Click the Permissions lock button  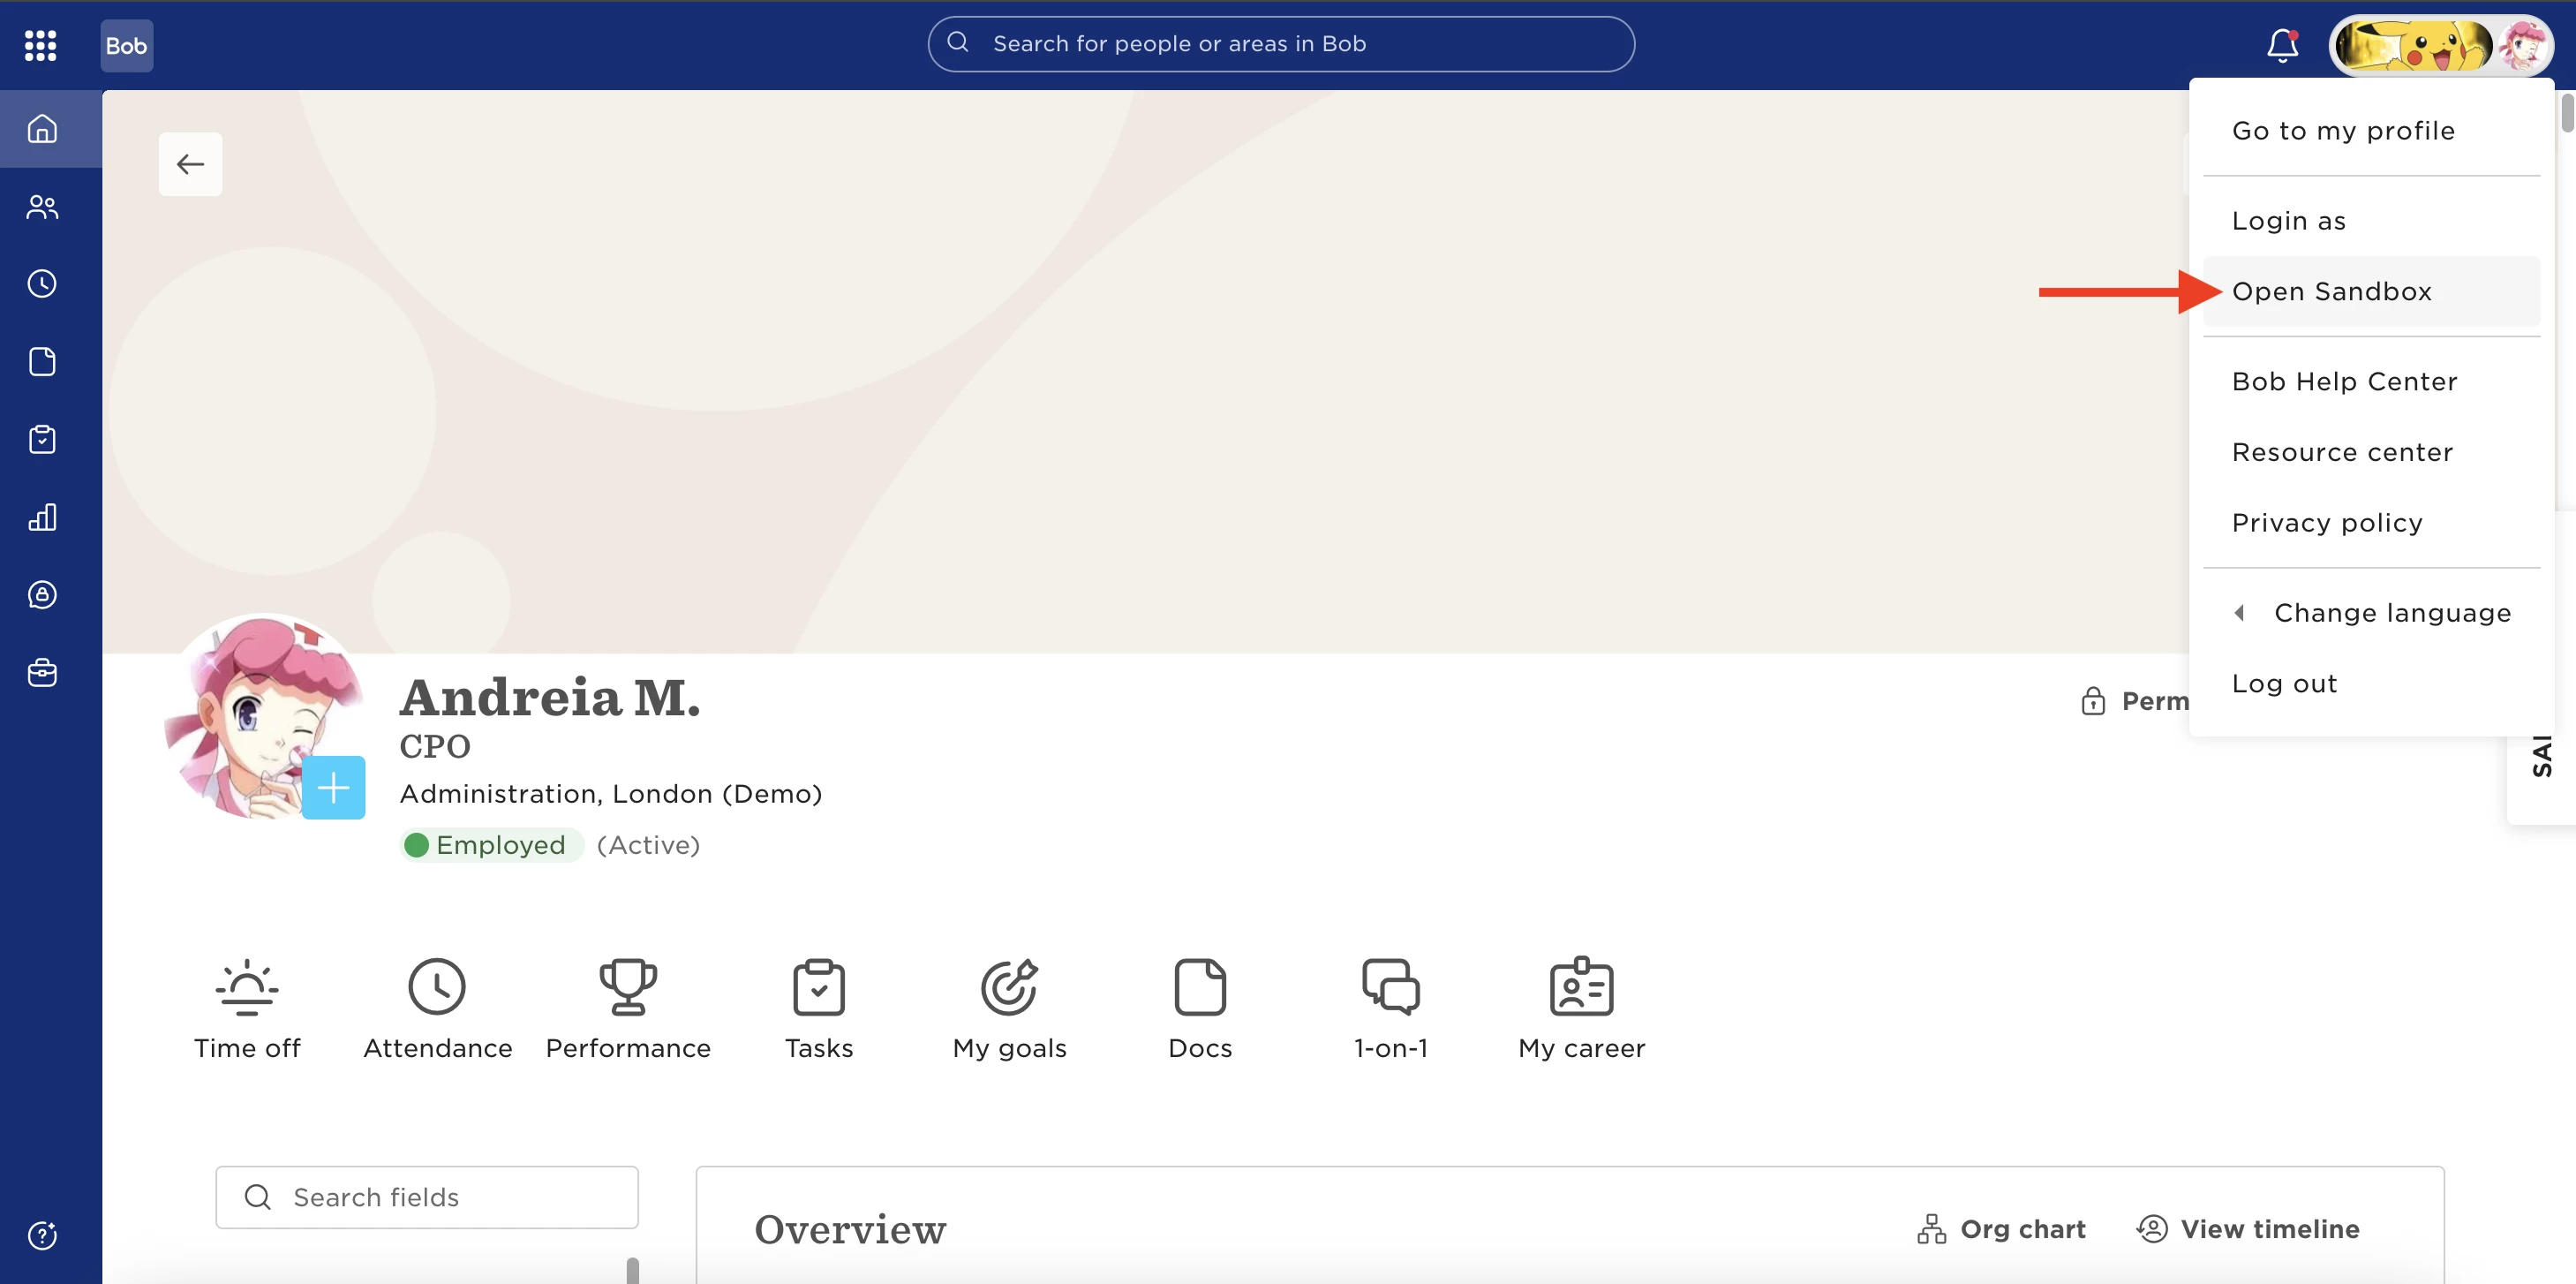2134,701
